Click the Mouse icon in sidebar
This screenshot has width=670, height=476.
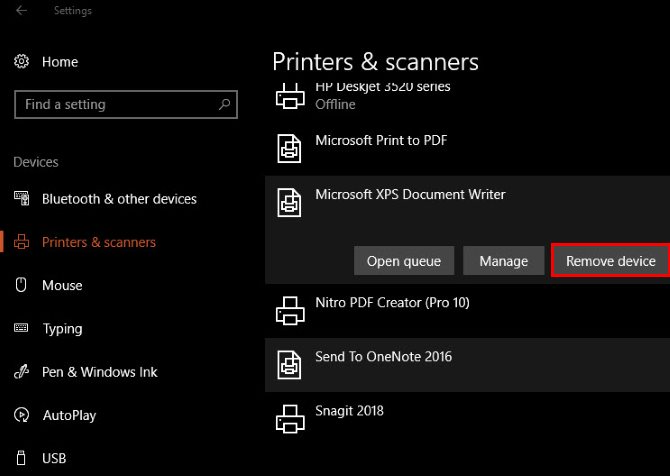[22, 286]
